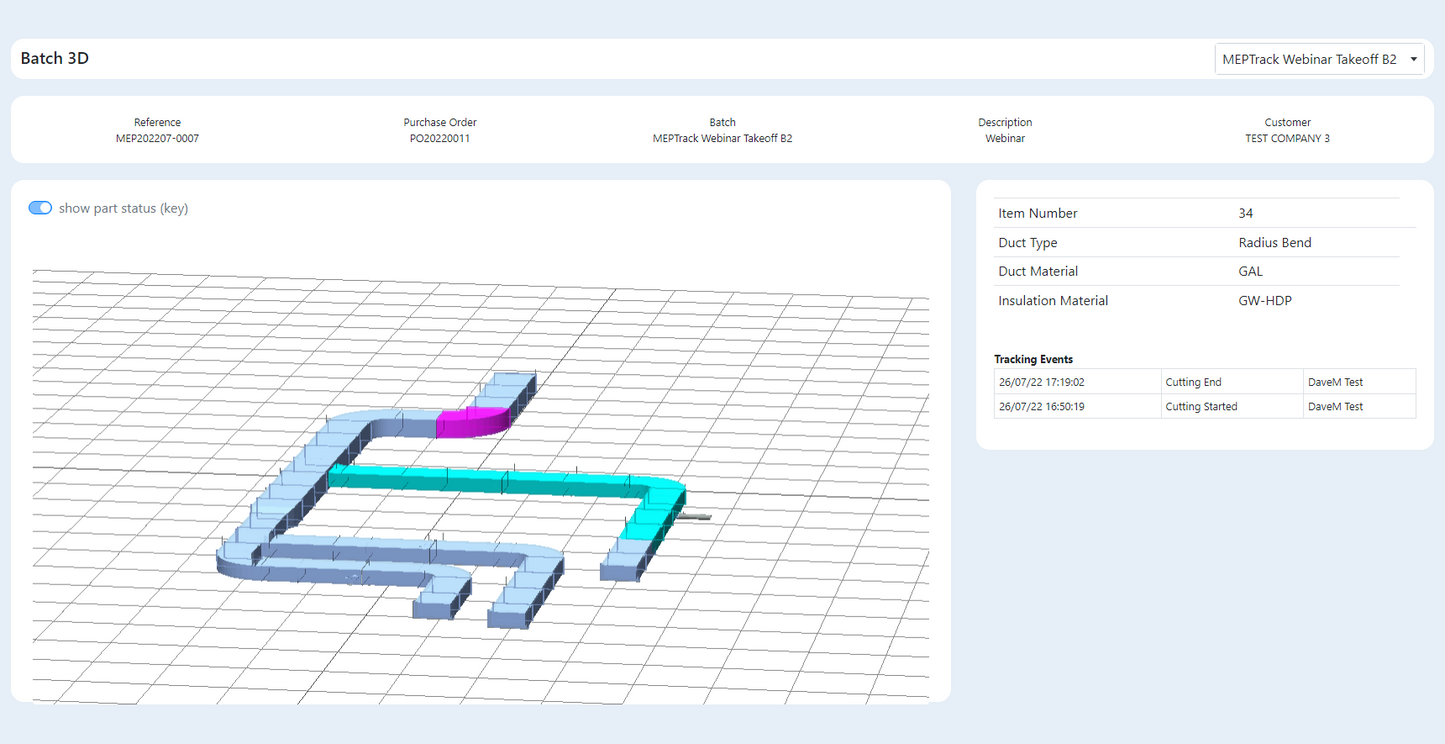Click the TEST COMPANY 3 customer name
The image size is (1445, 744).
[1287, 139]
